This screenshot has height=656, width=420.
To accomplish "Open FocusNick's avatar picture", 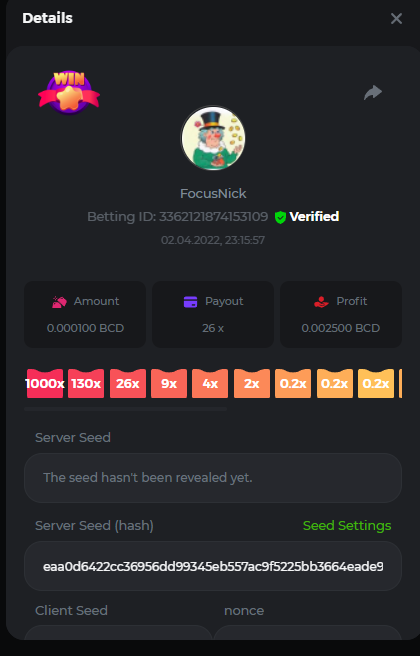I will (x=213, y=138).
